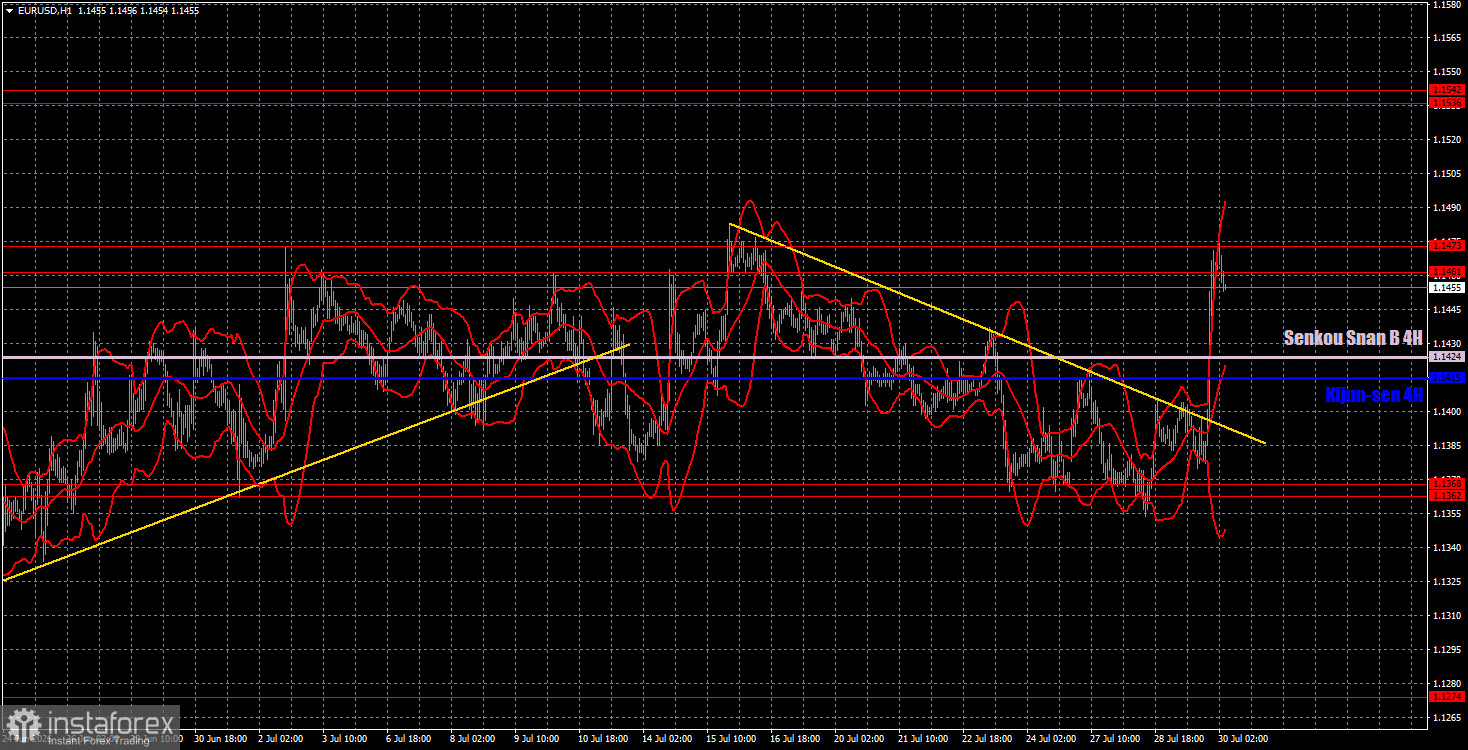This screenshot has height=750, width=1468.
Task: Click the red level tag 1.1274
Action: pyautogui.click(x=1447, y=697)
